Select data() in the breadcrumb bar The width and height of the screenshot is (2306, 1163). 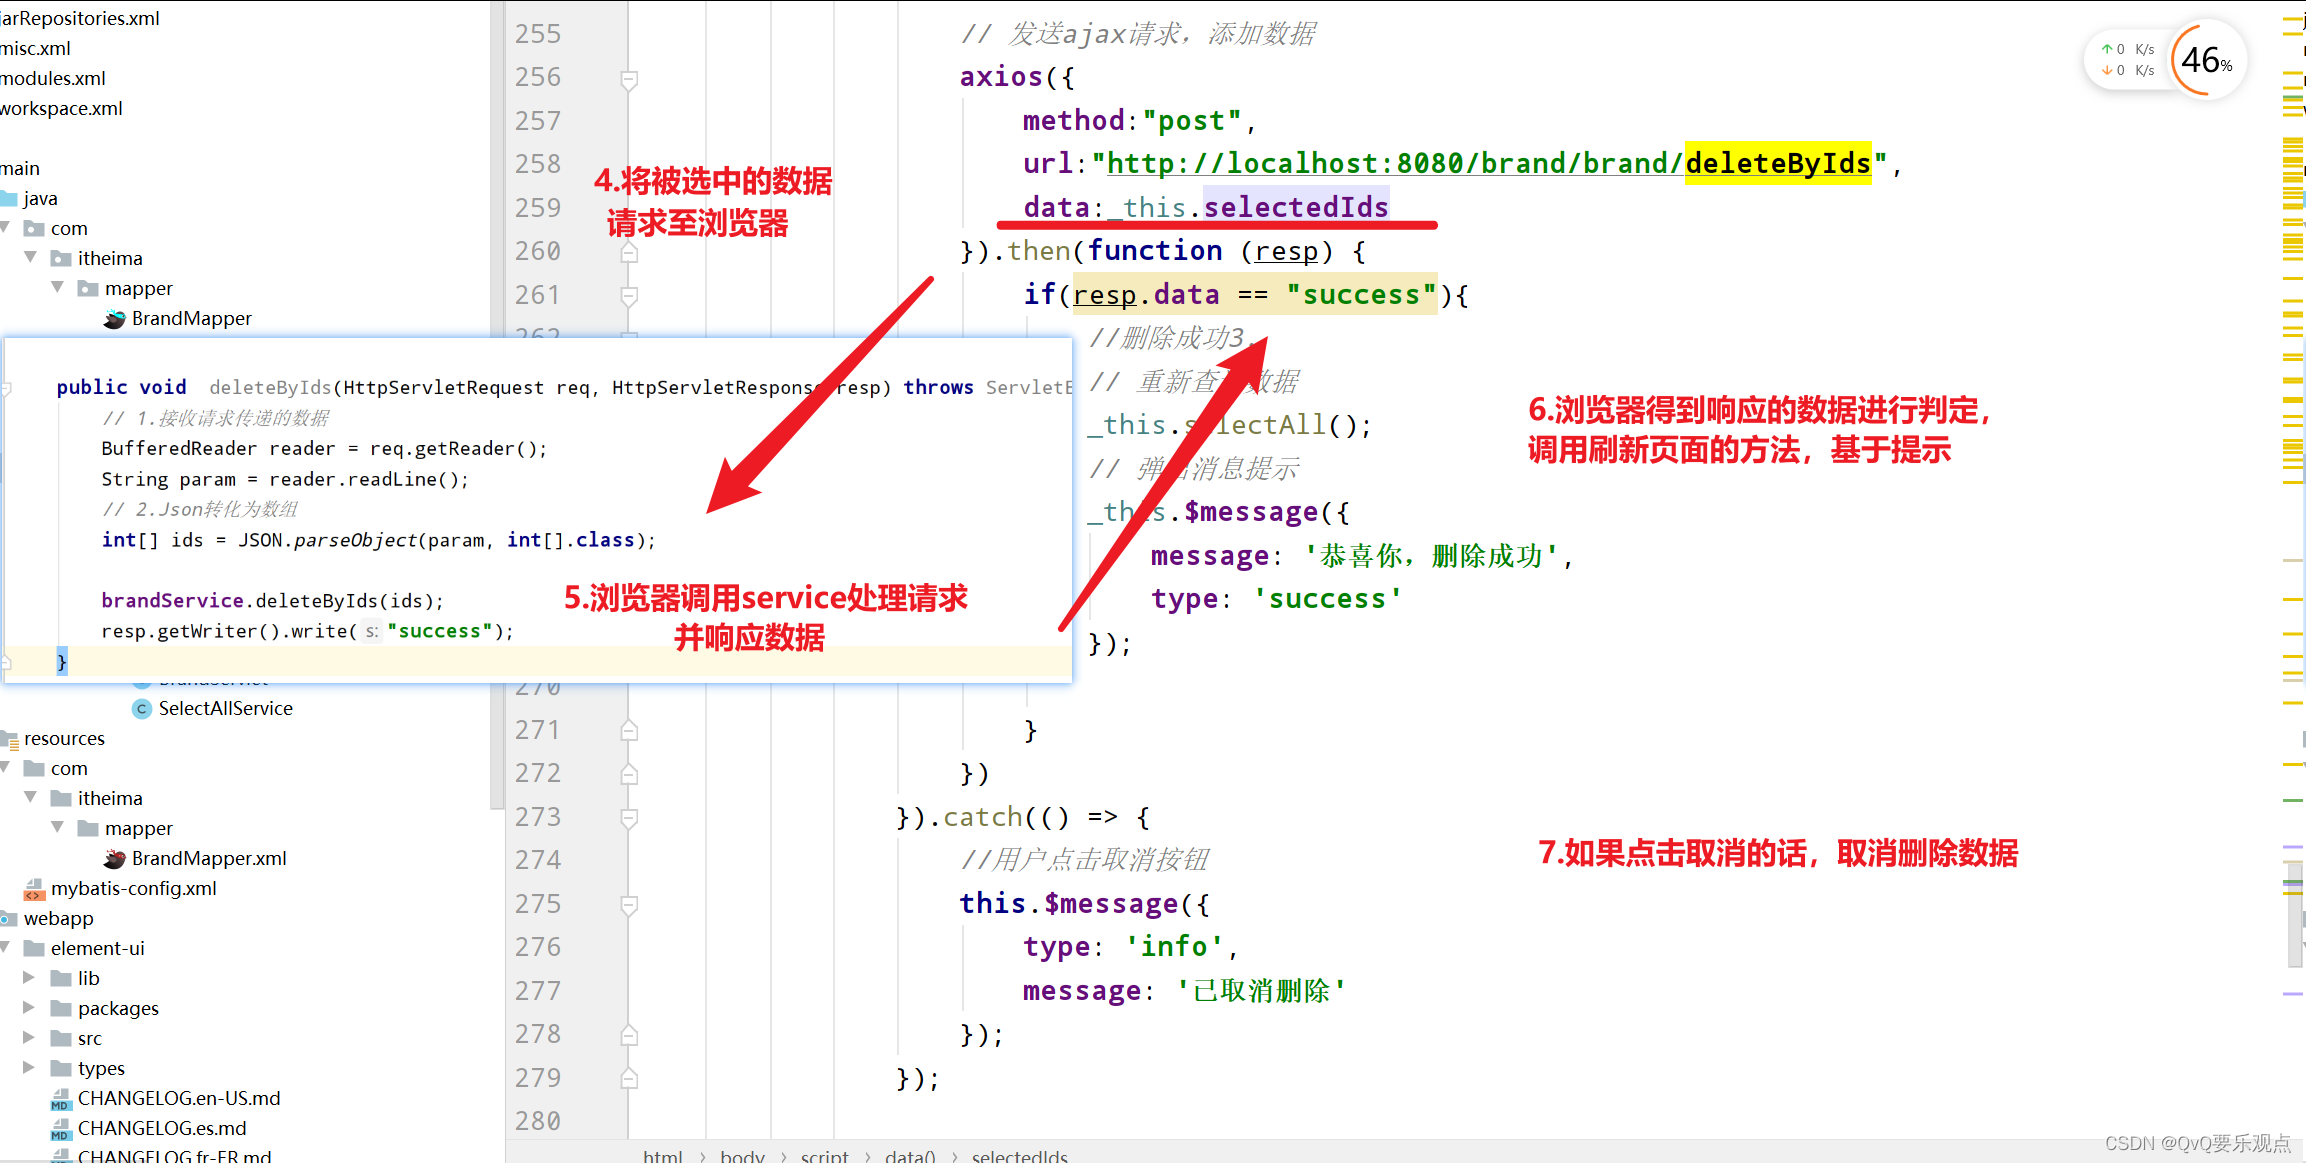click(910, 1155)
